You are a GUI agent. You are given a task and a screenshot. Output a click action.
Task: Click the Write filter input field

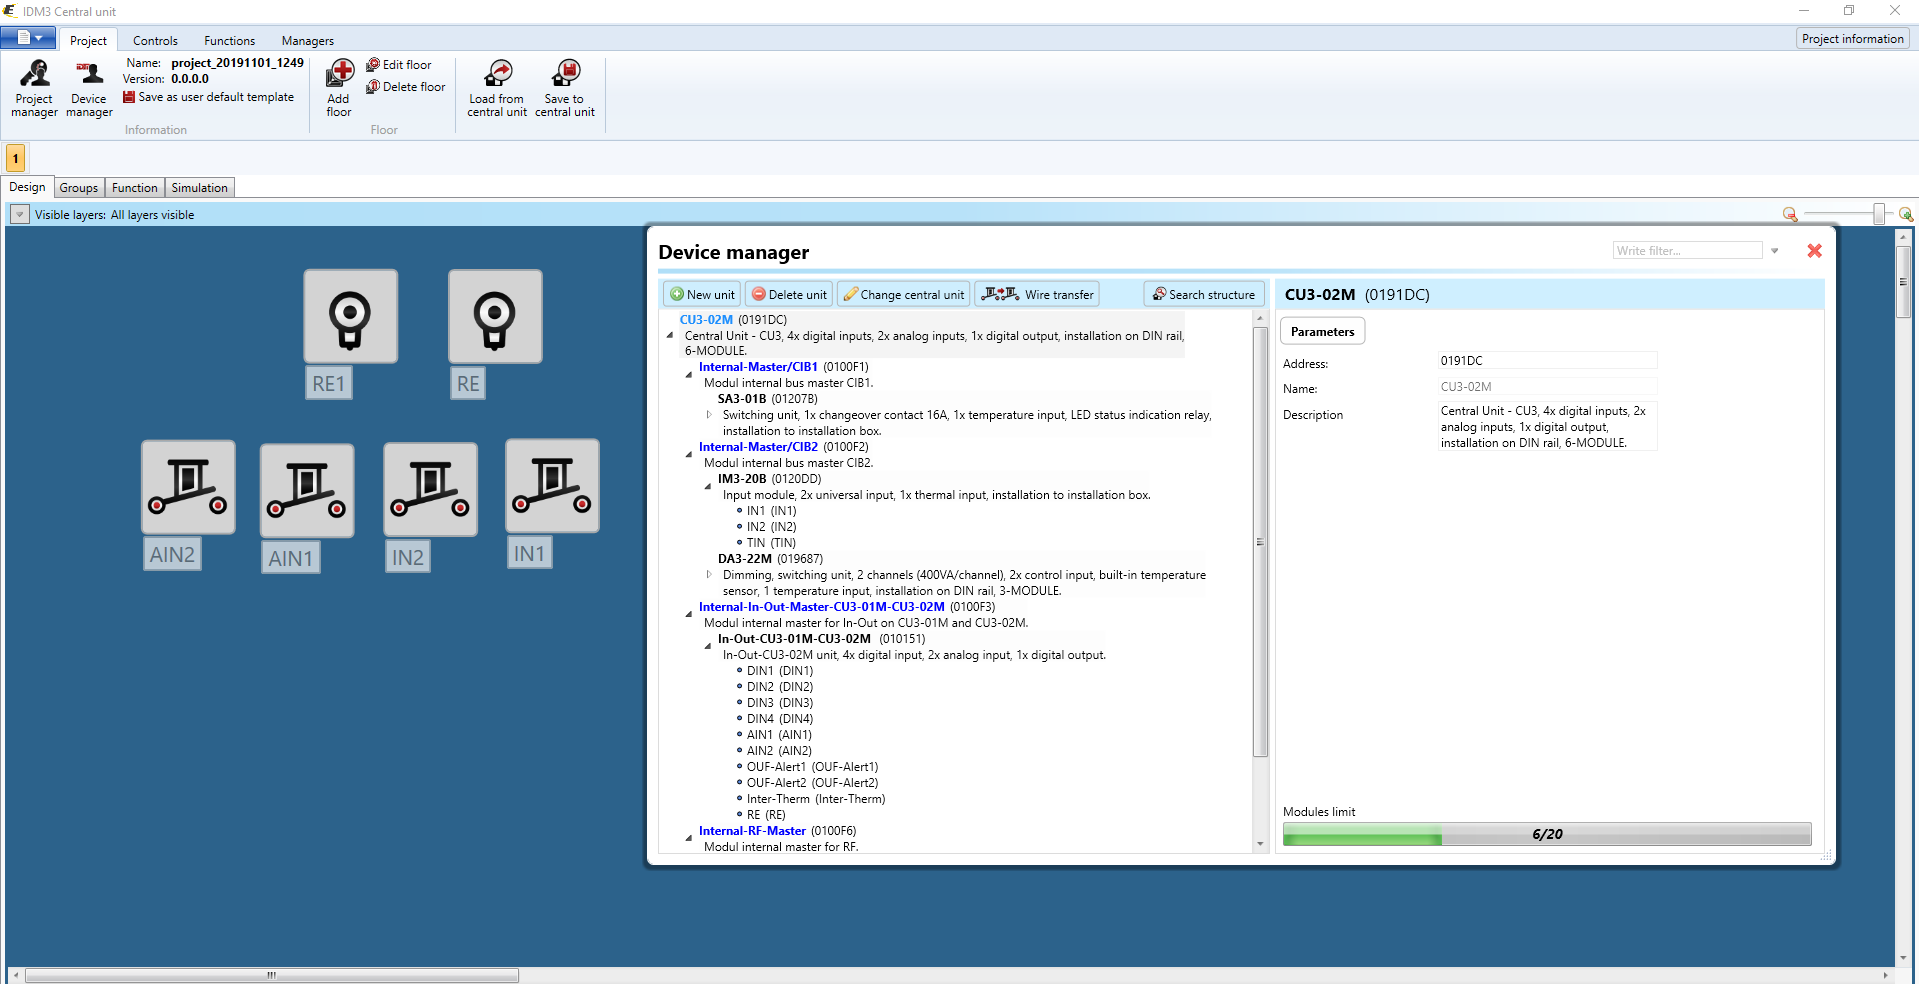click(x=1687, y=251)
